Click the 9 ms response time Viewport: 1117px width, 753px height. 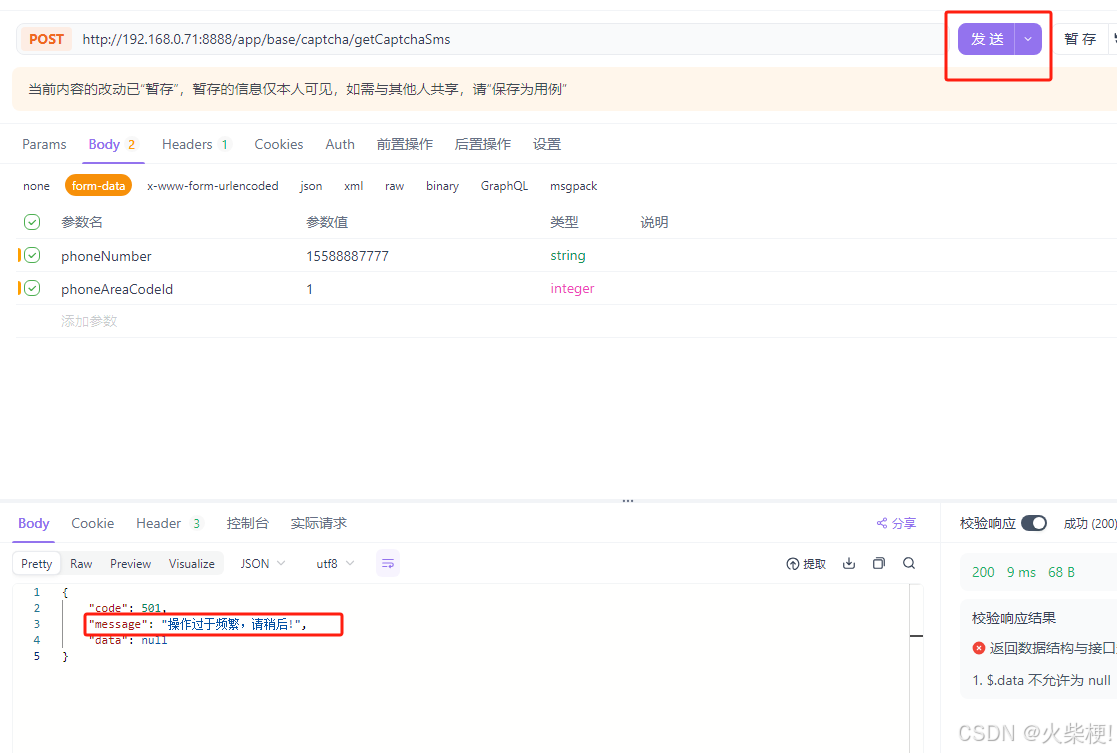pyautogui.click(x=1021, y=572)
